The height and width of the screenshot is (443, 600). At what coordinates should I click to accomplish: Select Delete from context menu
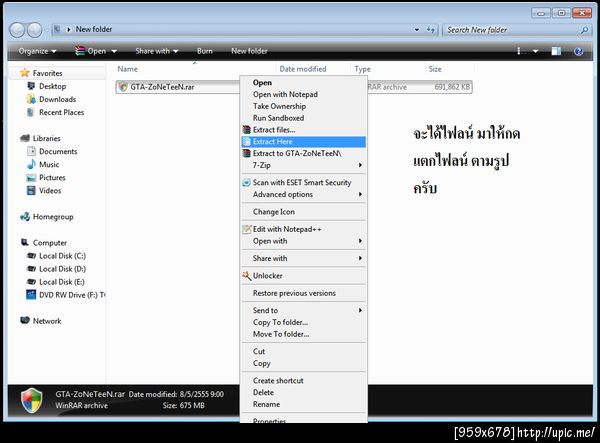coord(303,393)
